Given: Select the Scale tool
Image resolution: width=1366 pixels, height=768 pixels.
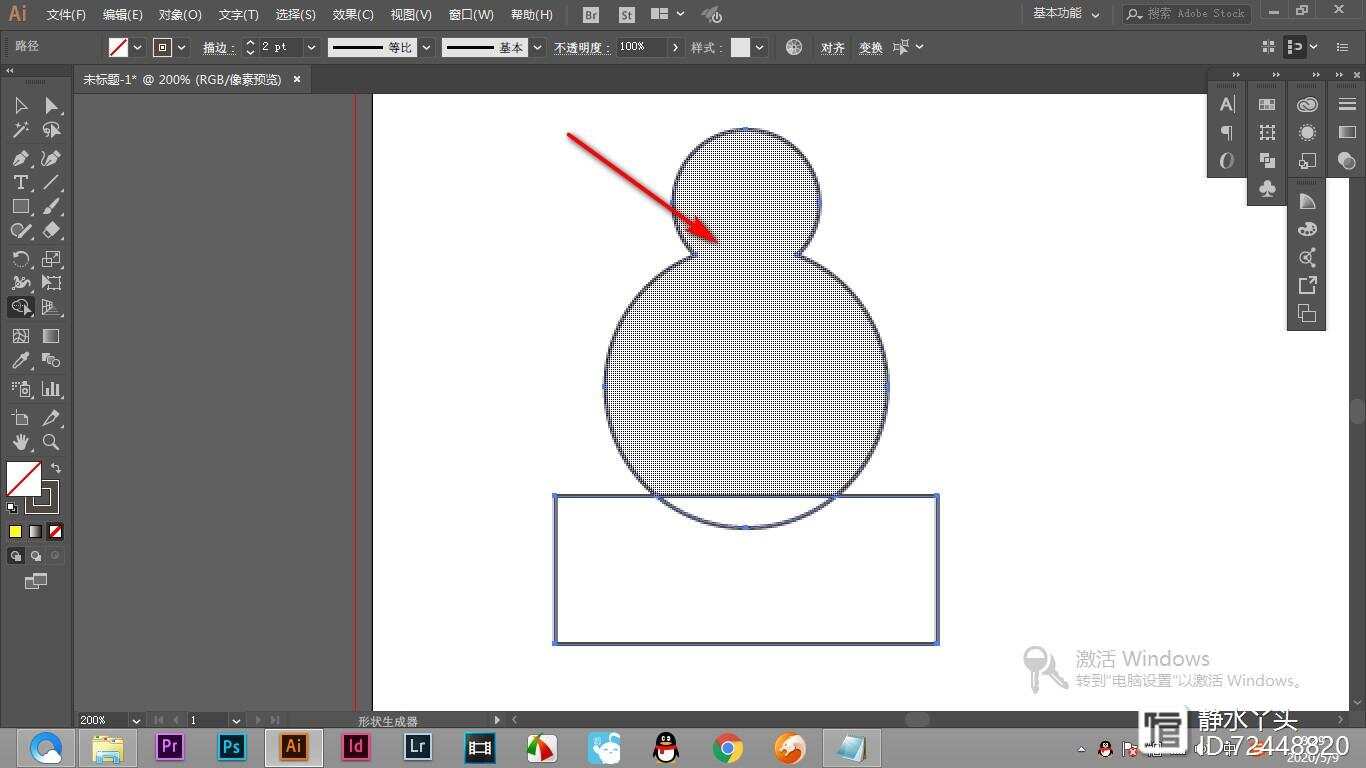Looking at the screenshot, I should click(x=51, y=259).
